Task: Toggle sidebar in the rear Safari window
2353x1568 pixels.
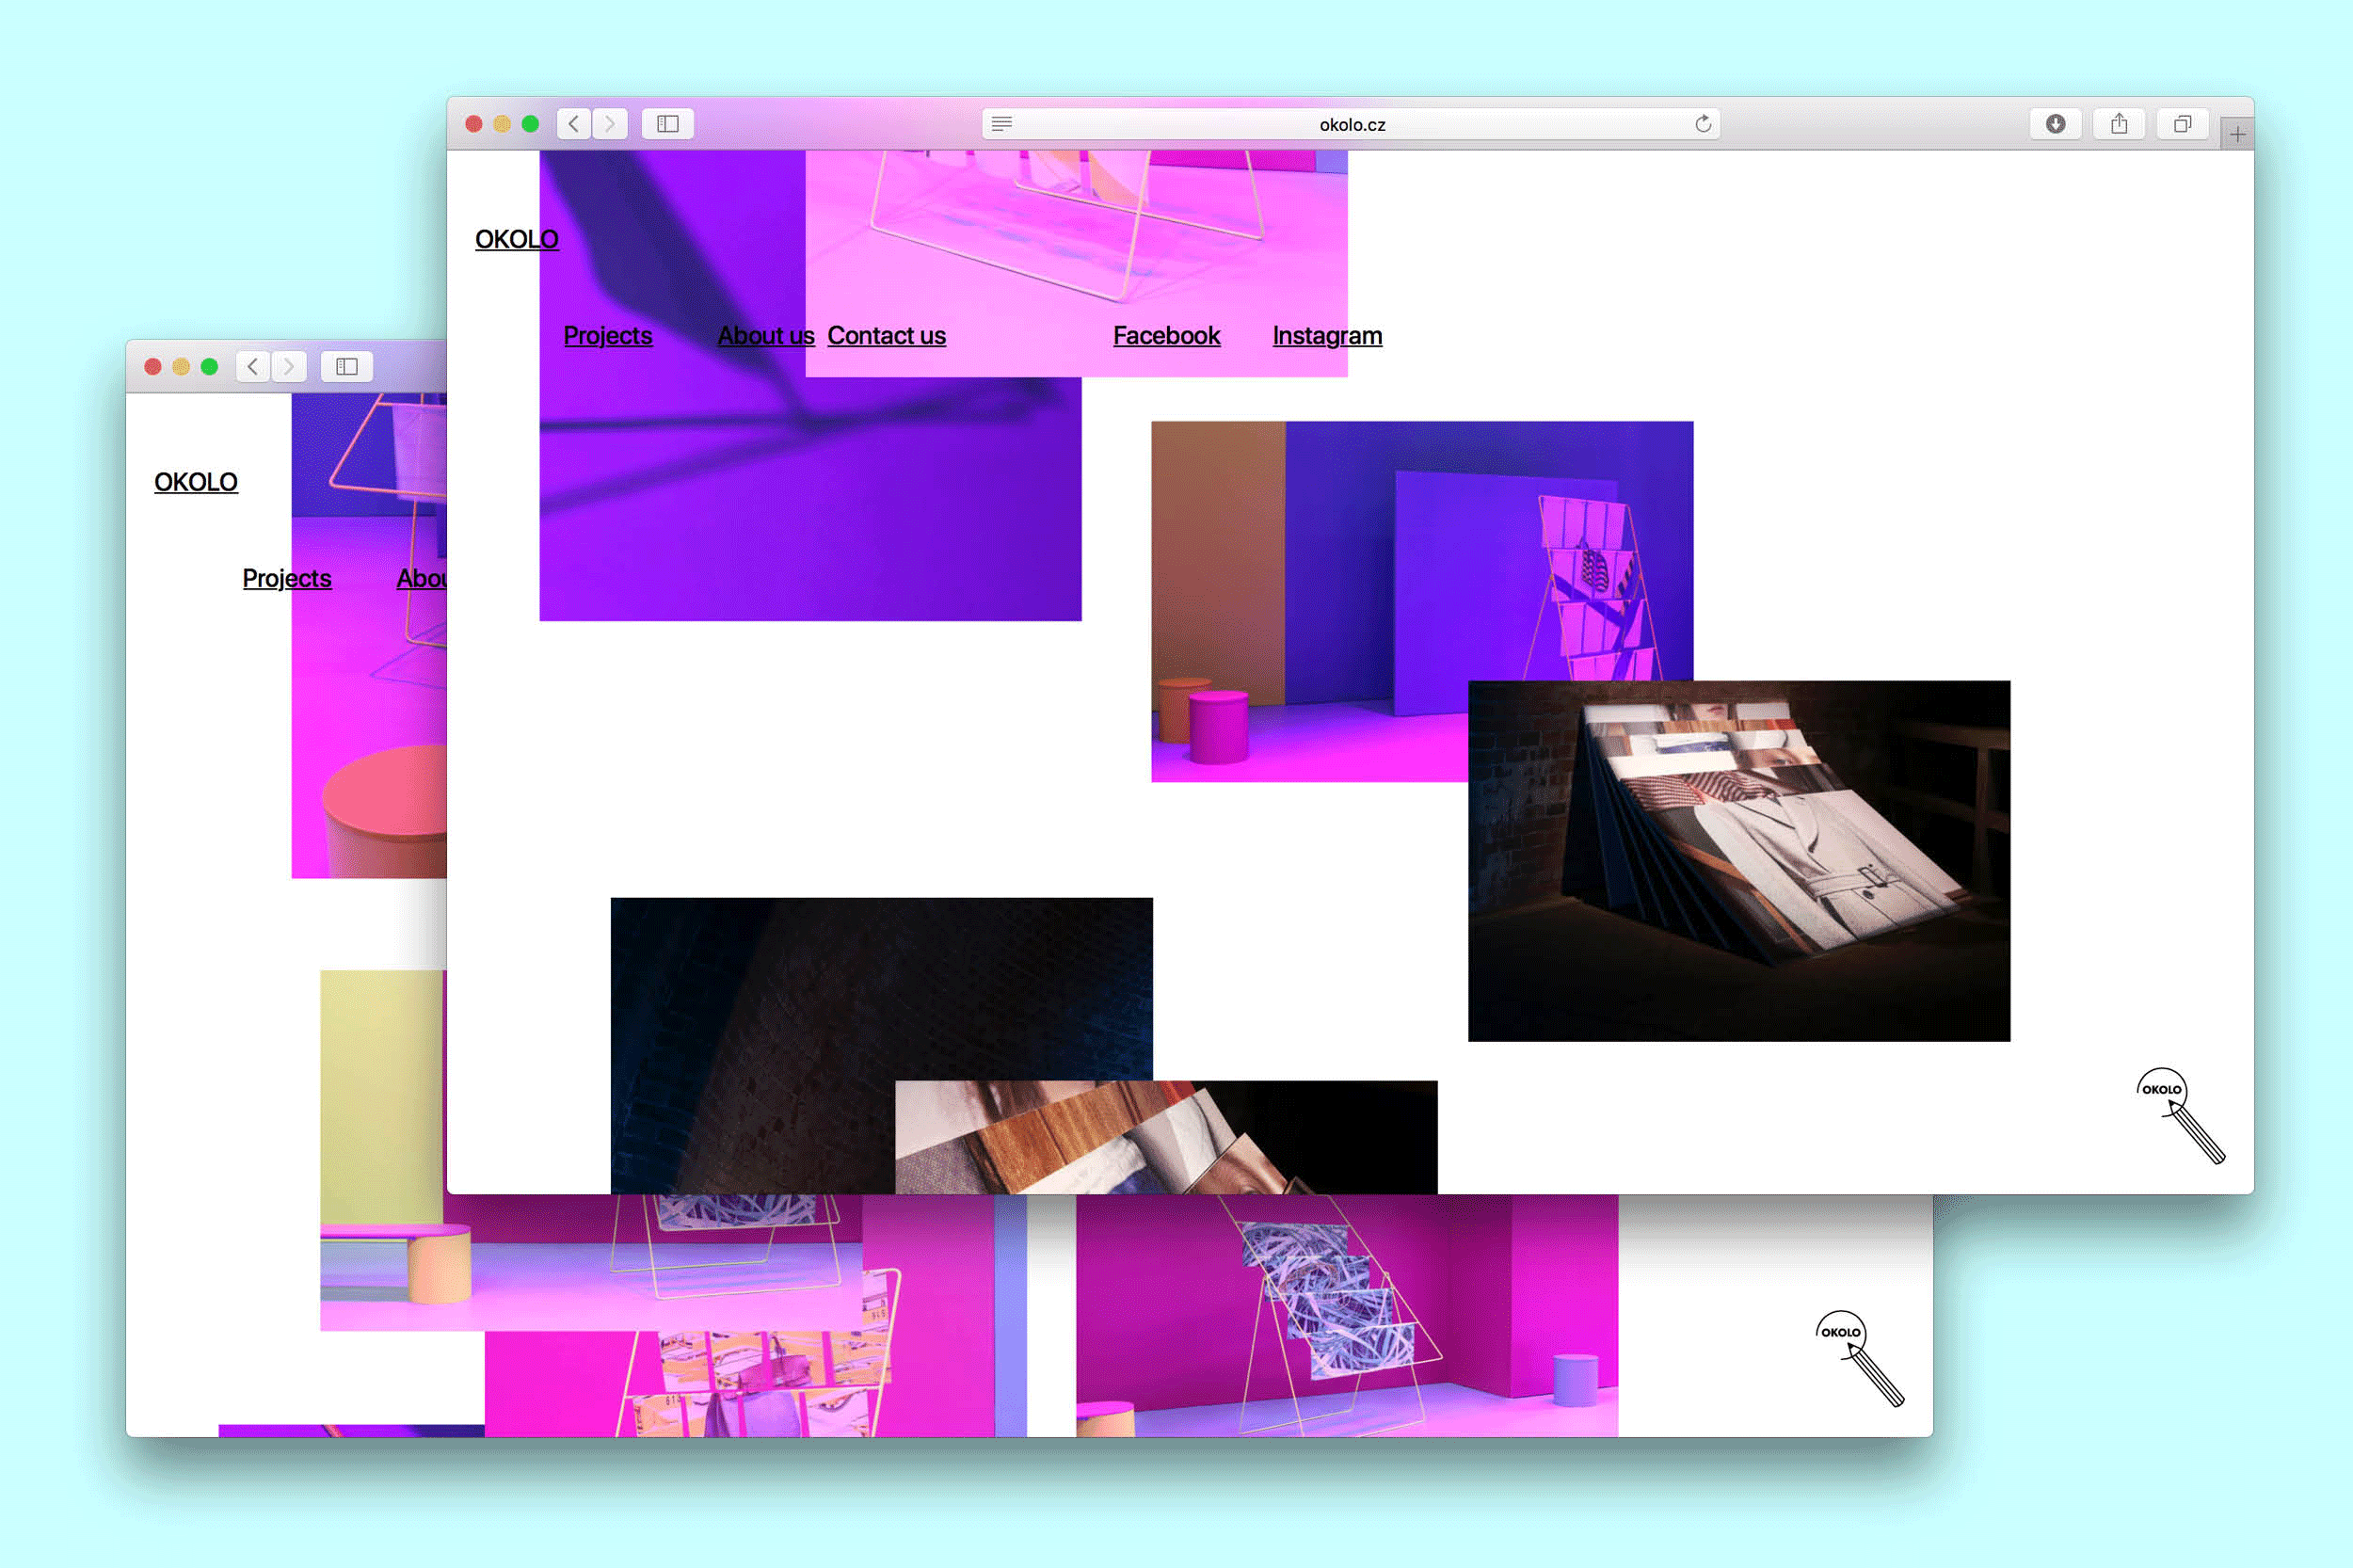Action: click(347, 367)
